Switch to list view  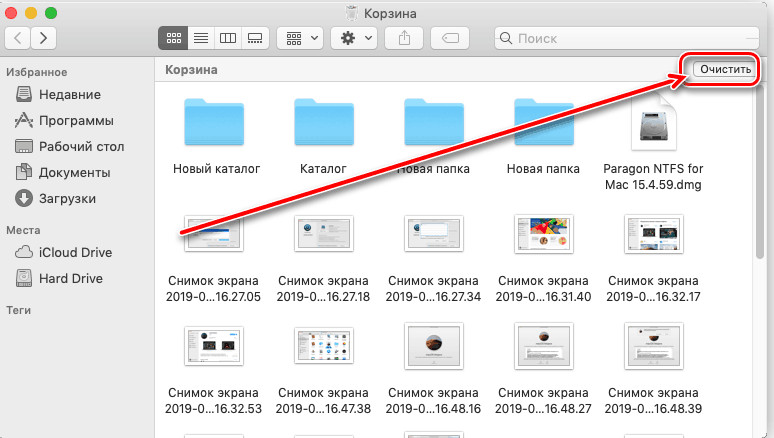coord(201,38)
